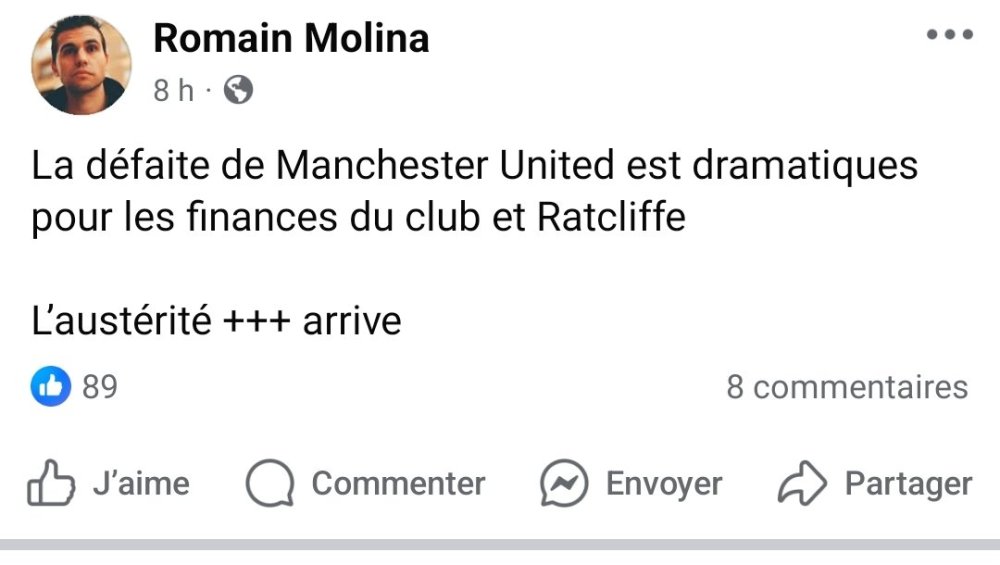View the 89 reactions count
The width and height of the screenshot is (1000, 565).
[100, 387]
